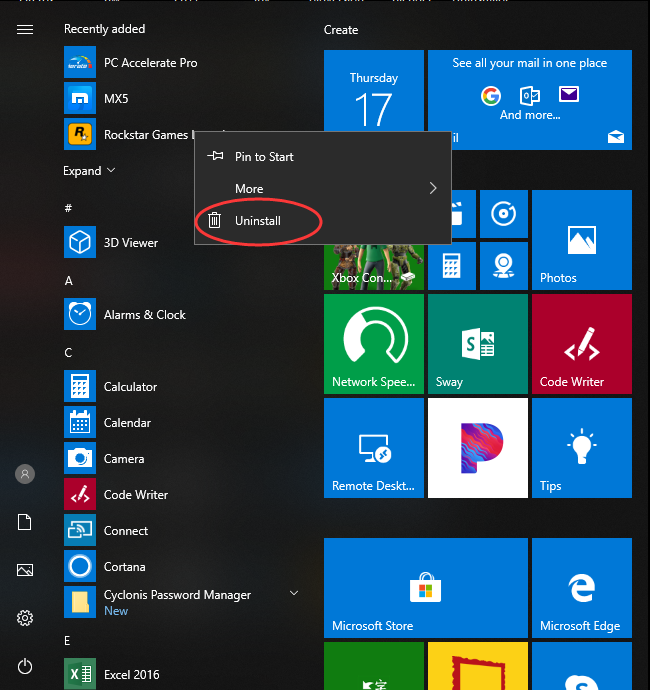Open Excel 2016 icon
650x690 pixels.
pos(80,674)
